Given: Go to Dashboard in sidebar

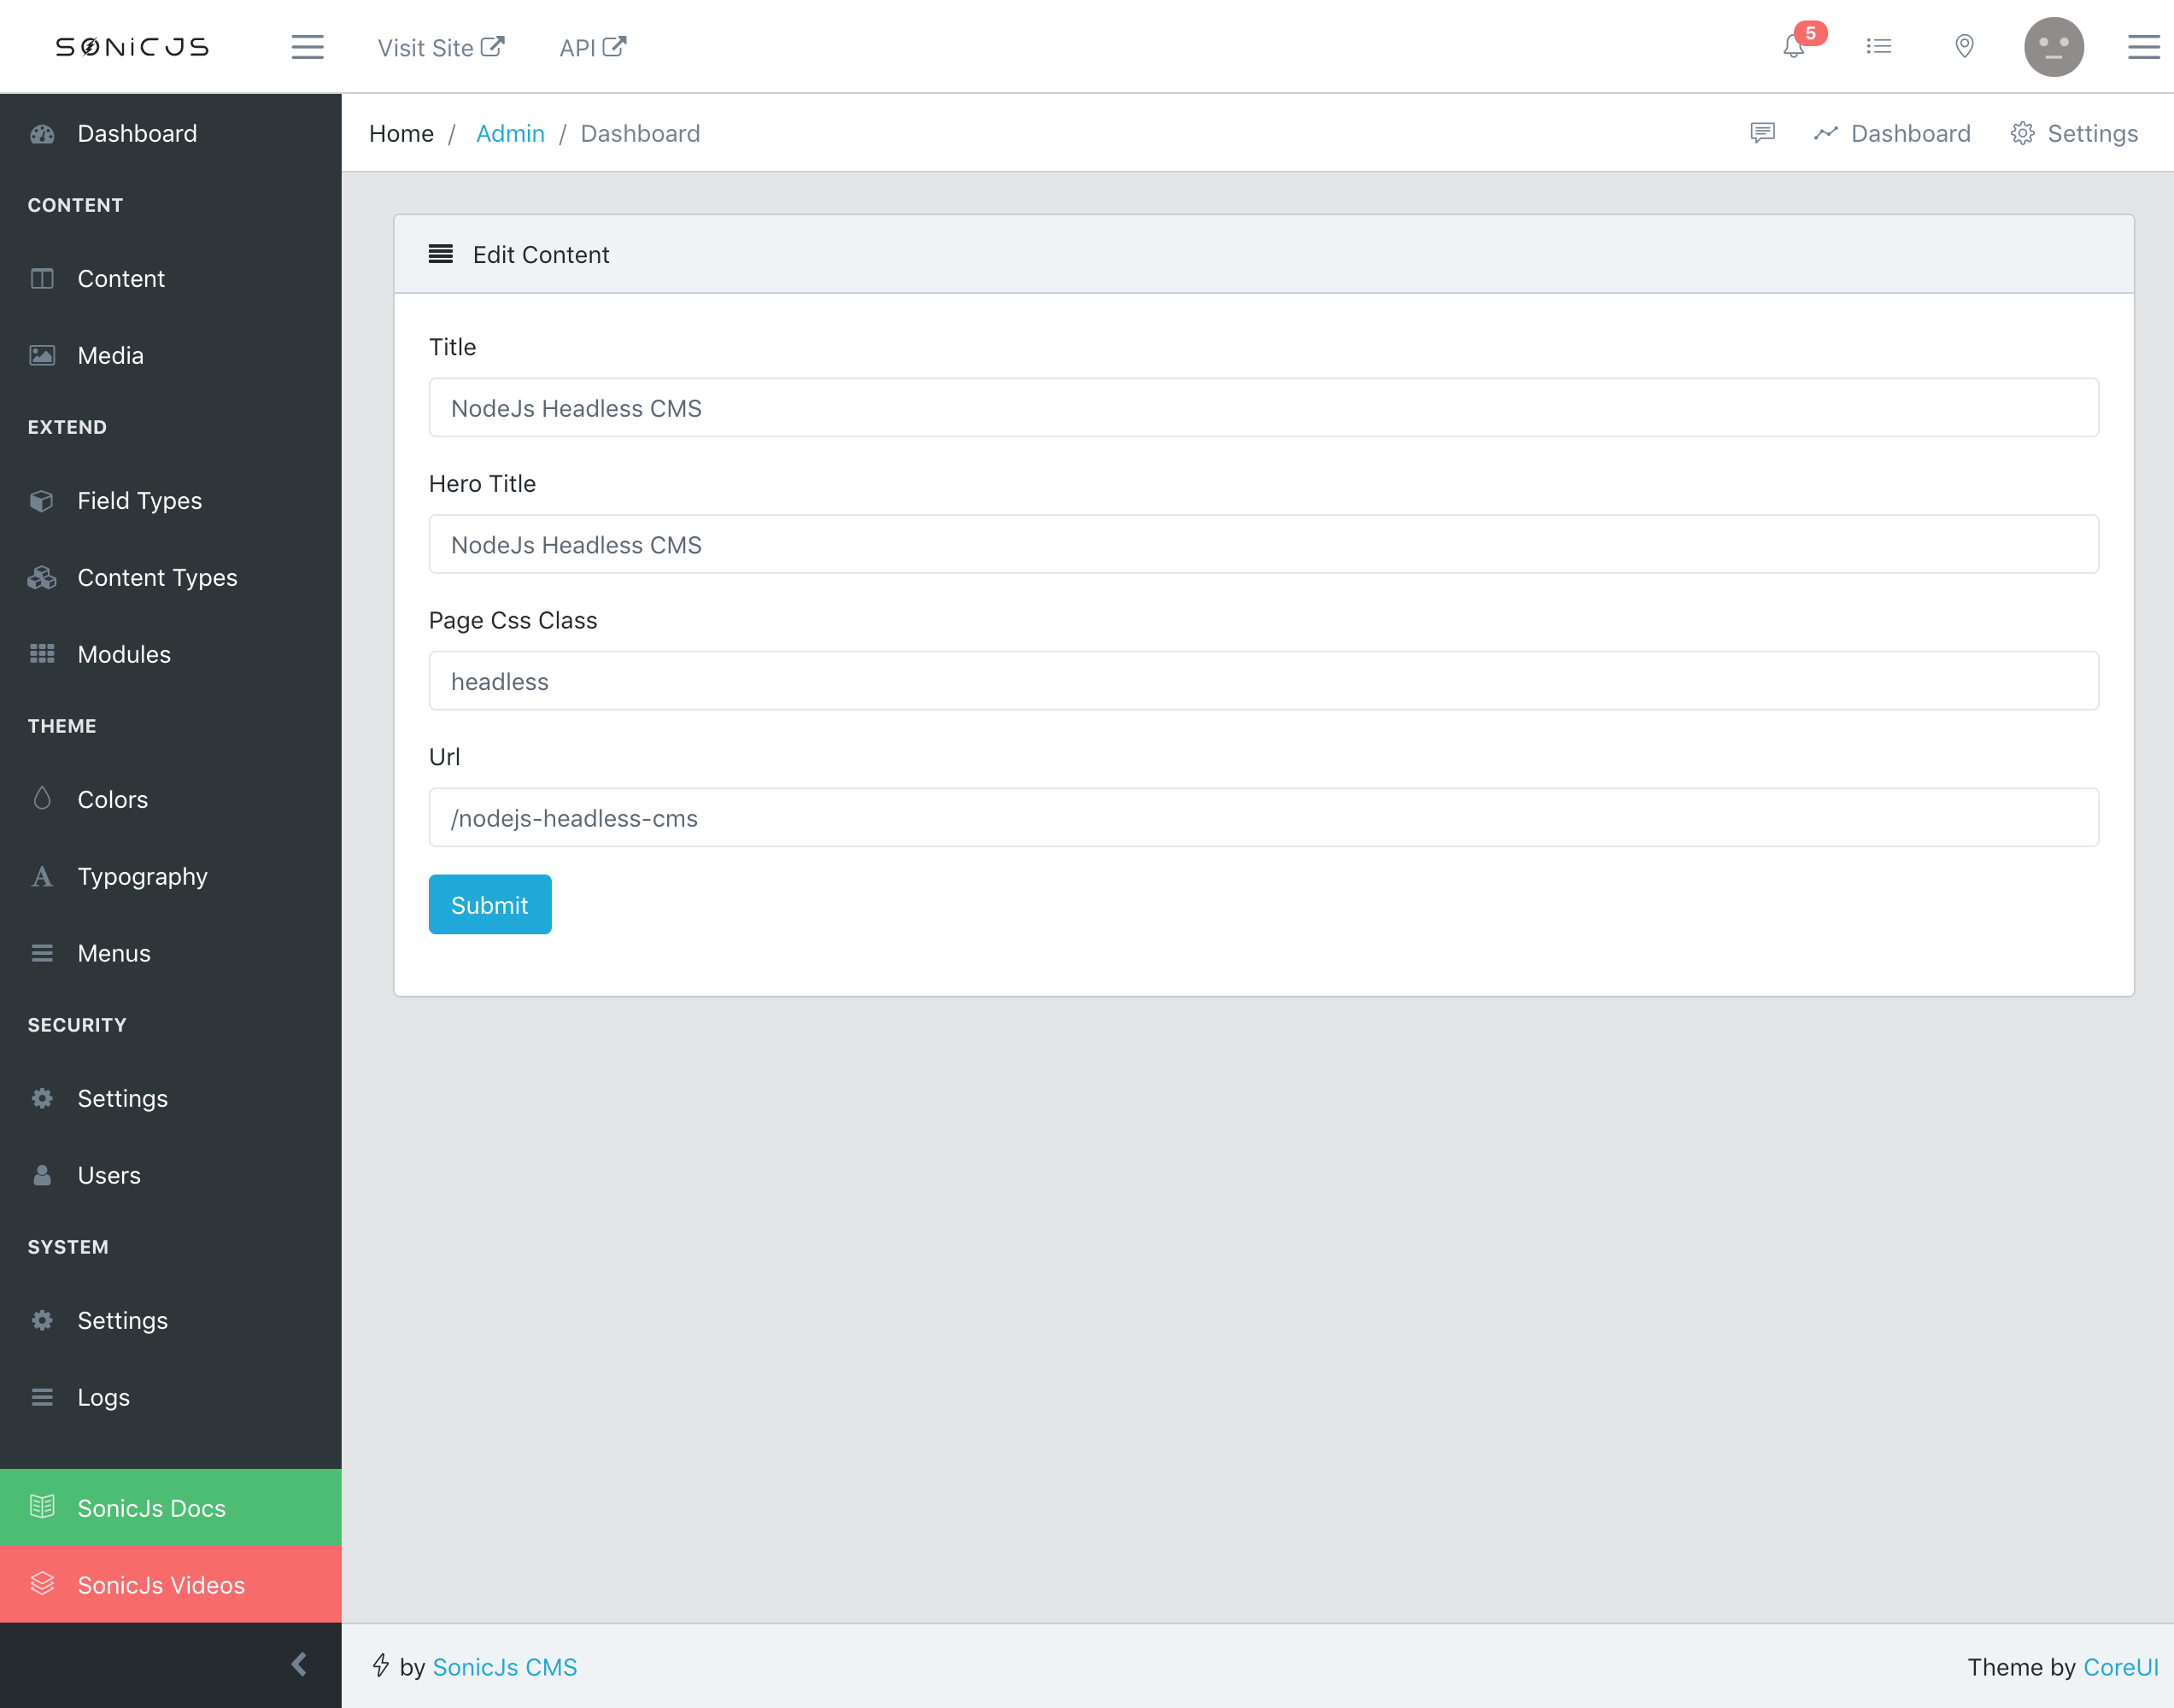Looking at the screenshot, I should coord(171,133).
